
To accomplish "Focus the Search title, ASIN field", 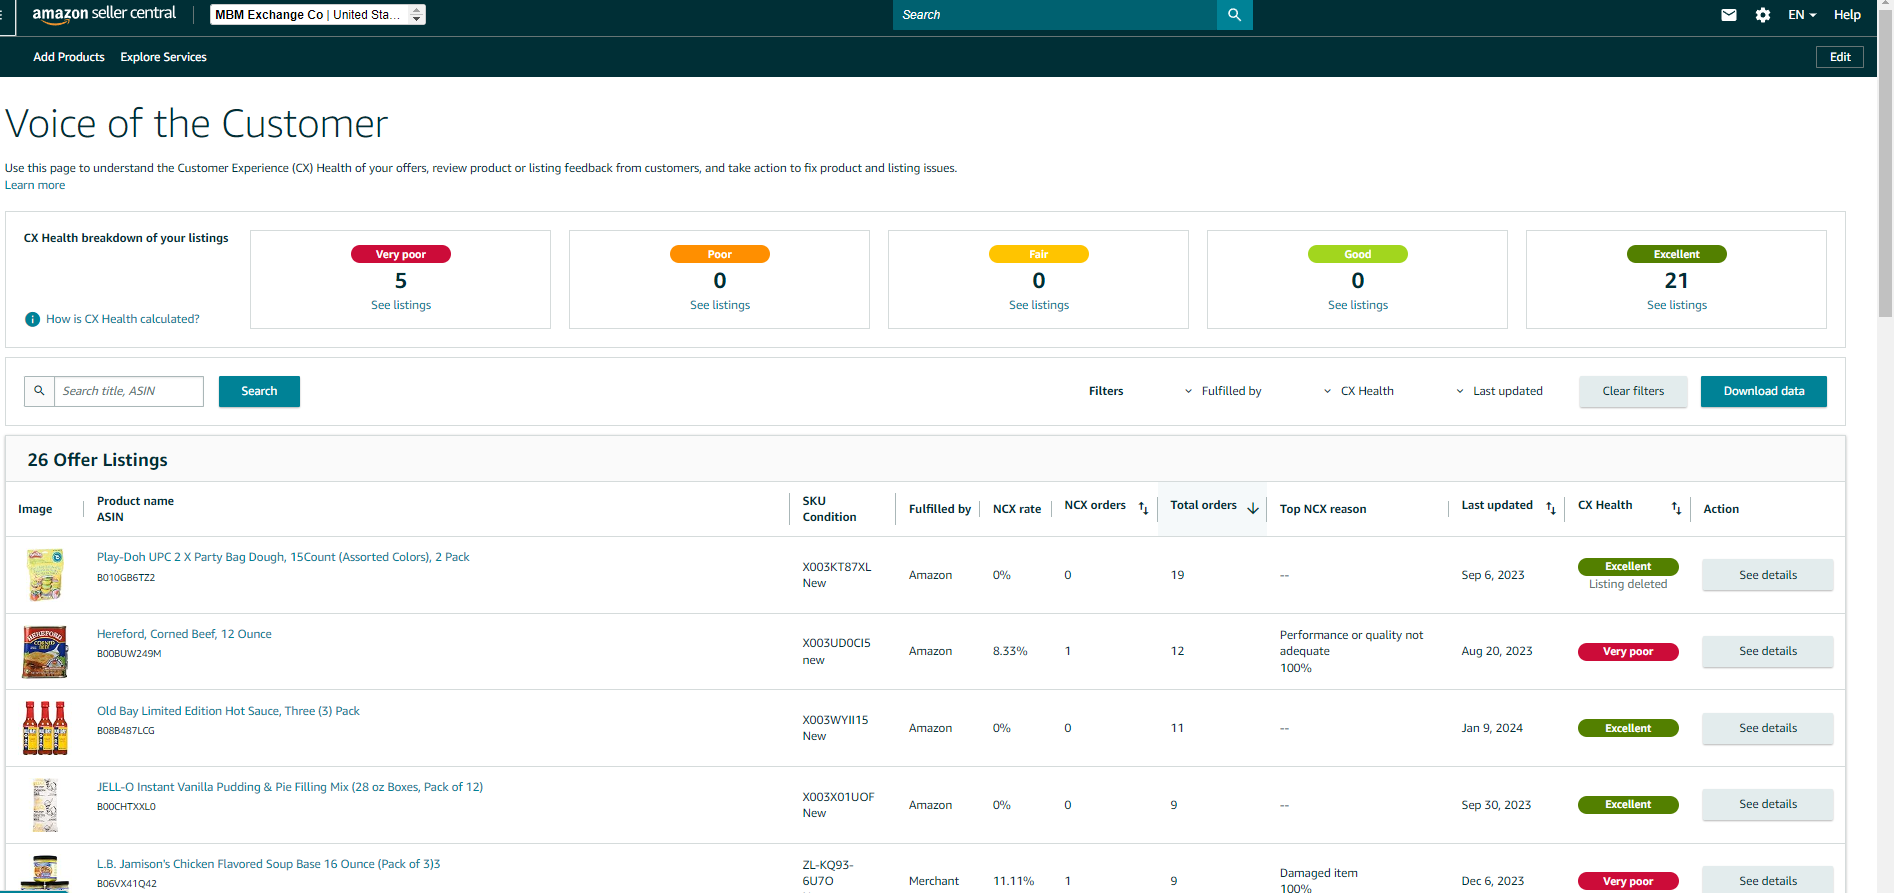I will pyautogui.click(x=129, y=391).
